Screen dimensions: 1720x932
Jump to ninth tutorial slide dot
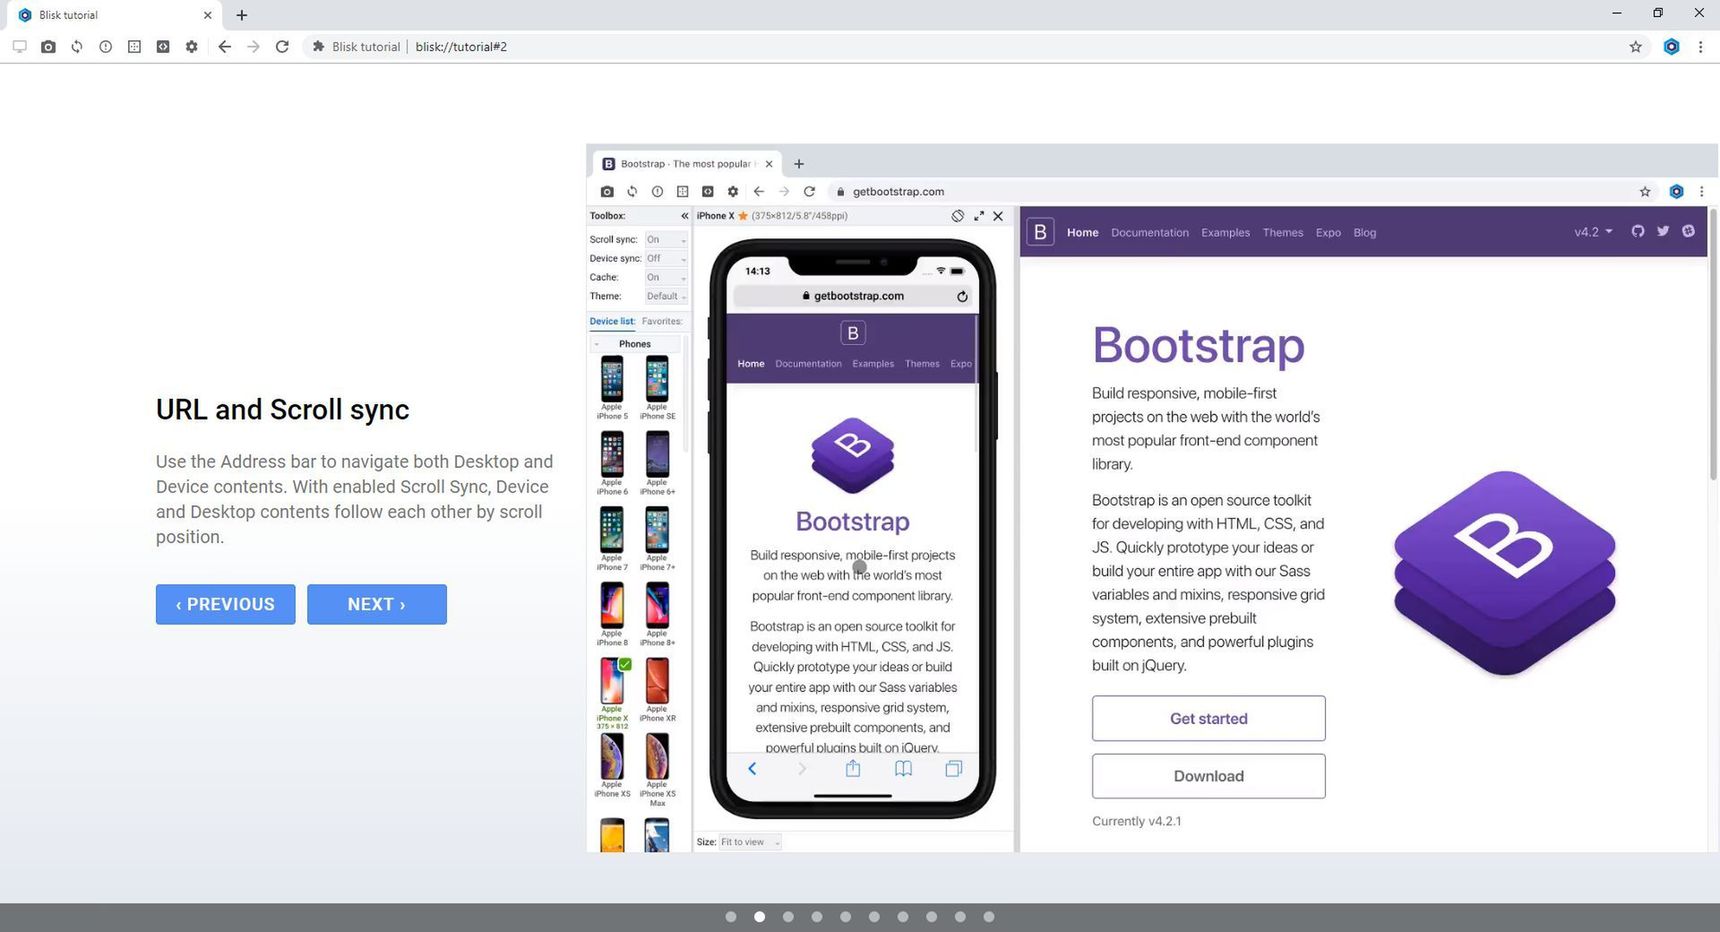click(960, 917)
